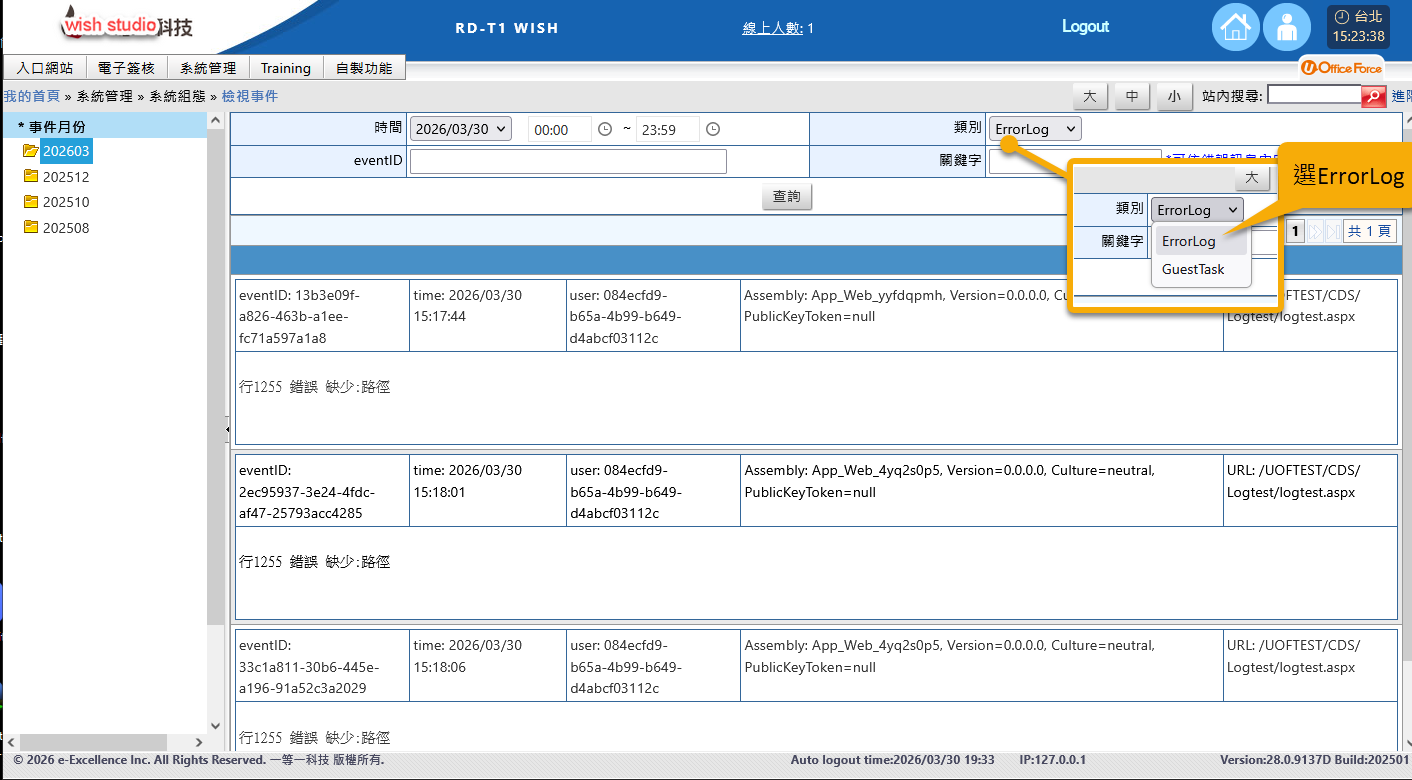
Task: Click the 202512 folder icon
Action: [30, 177]
